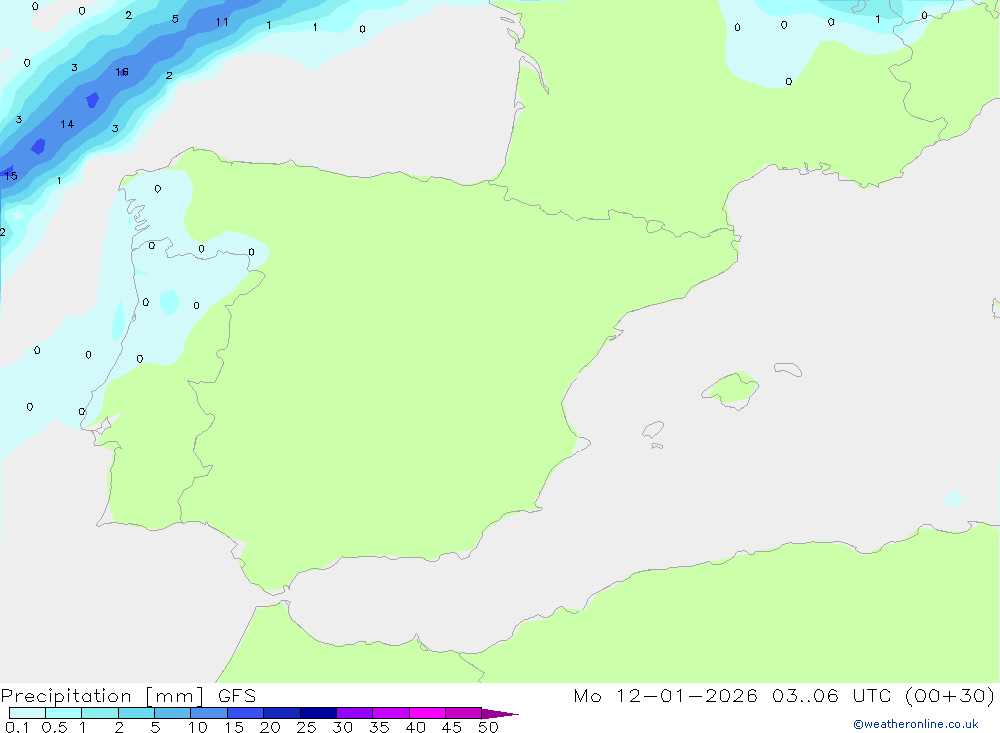Click the 'Mo 12-01-2026' date text
The width and height of the screenshot is (1000, 733).
(x=666, y=696)
